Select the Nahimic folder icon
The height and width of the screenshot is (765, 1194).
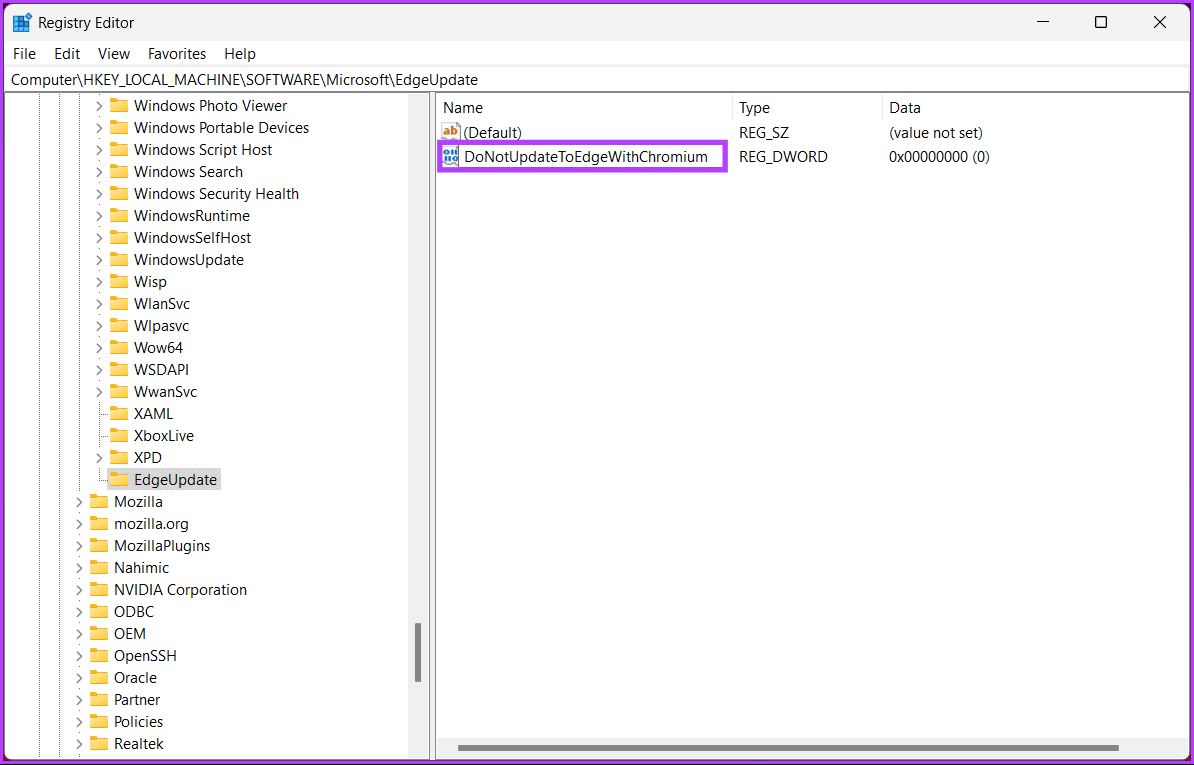99,569
